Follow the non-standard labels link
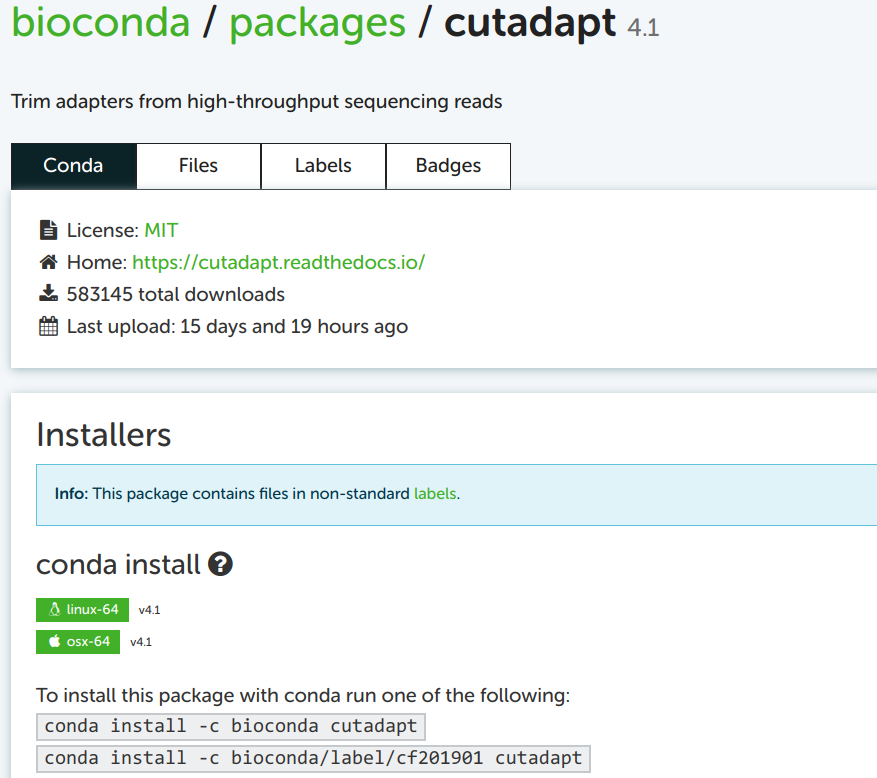The height and width of the screenshot is (778, 877). (435, 494)
